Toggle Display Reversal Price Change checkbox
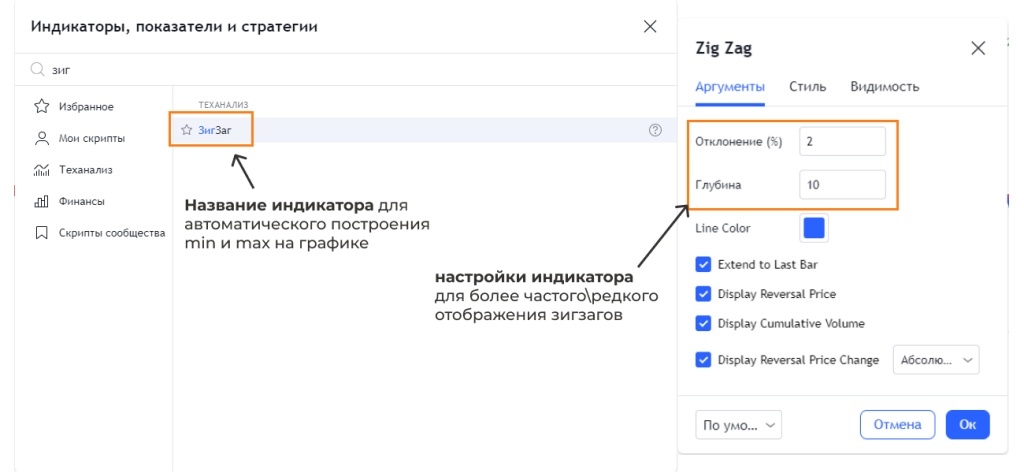Viewport: 1024px width, 473px height. click(703, 360)
